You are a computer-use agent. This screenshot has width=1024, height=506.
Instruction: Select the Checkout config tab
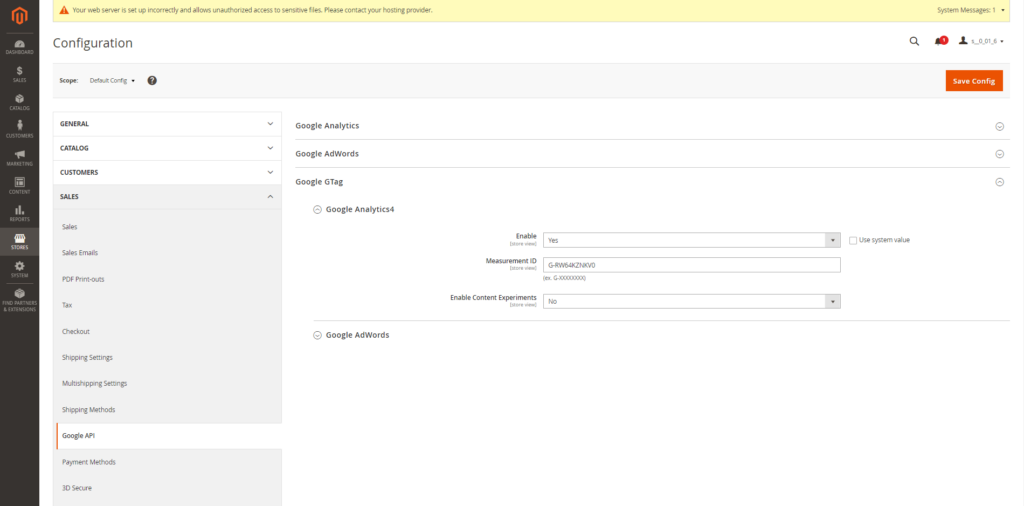[x=168, y=331]
